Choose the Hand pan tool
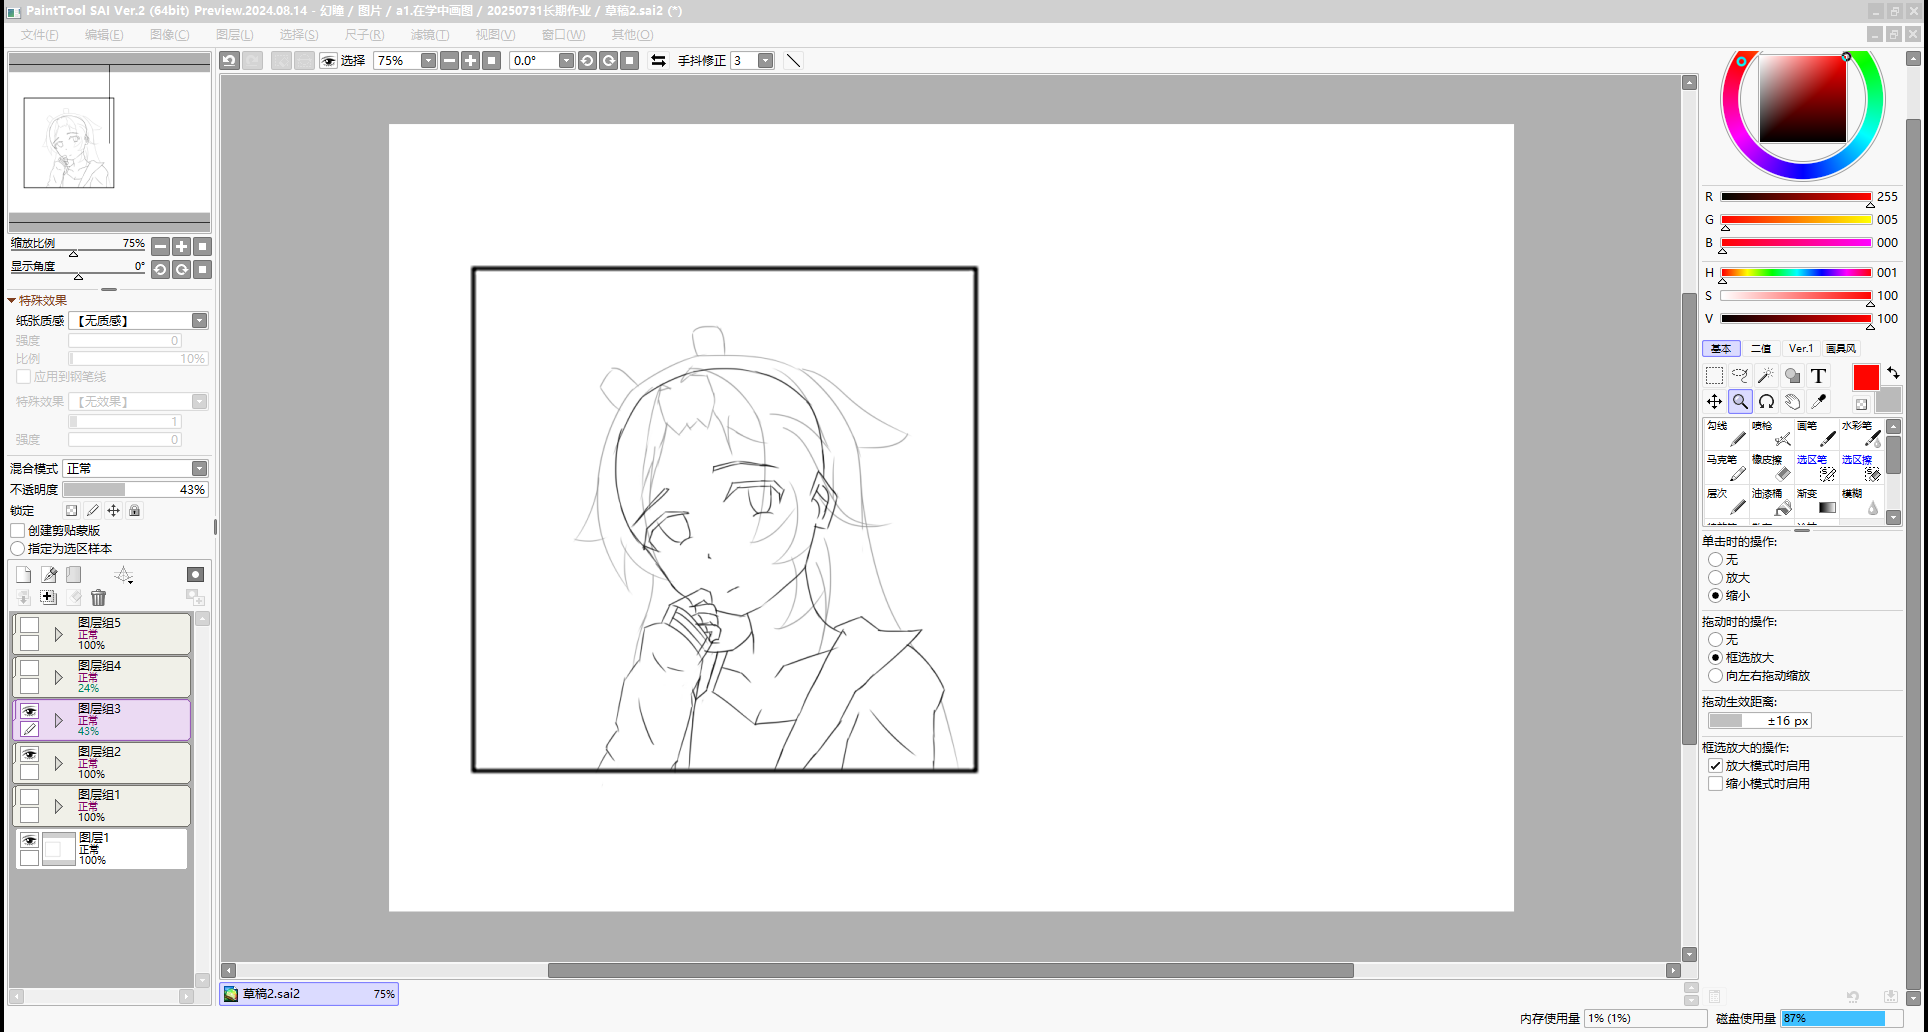 pos(1792,402)
